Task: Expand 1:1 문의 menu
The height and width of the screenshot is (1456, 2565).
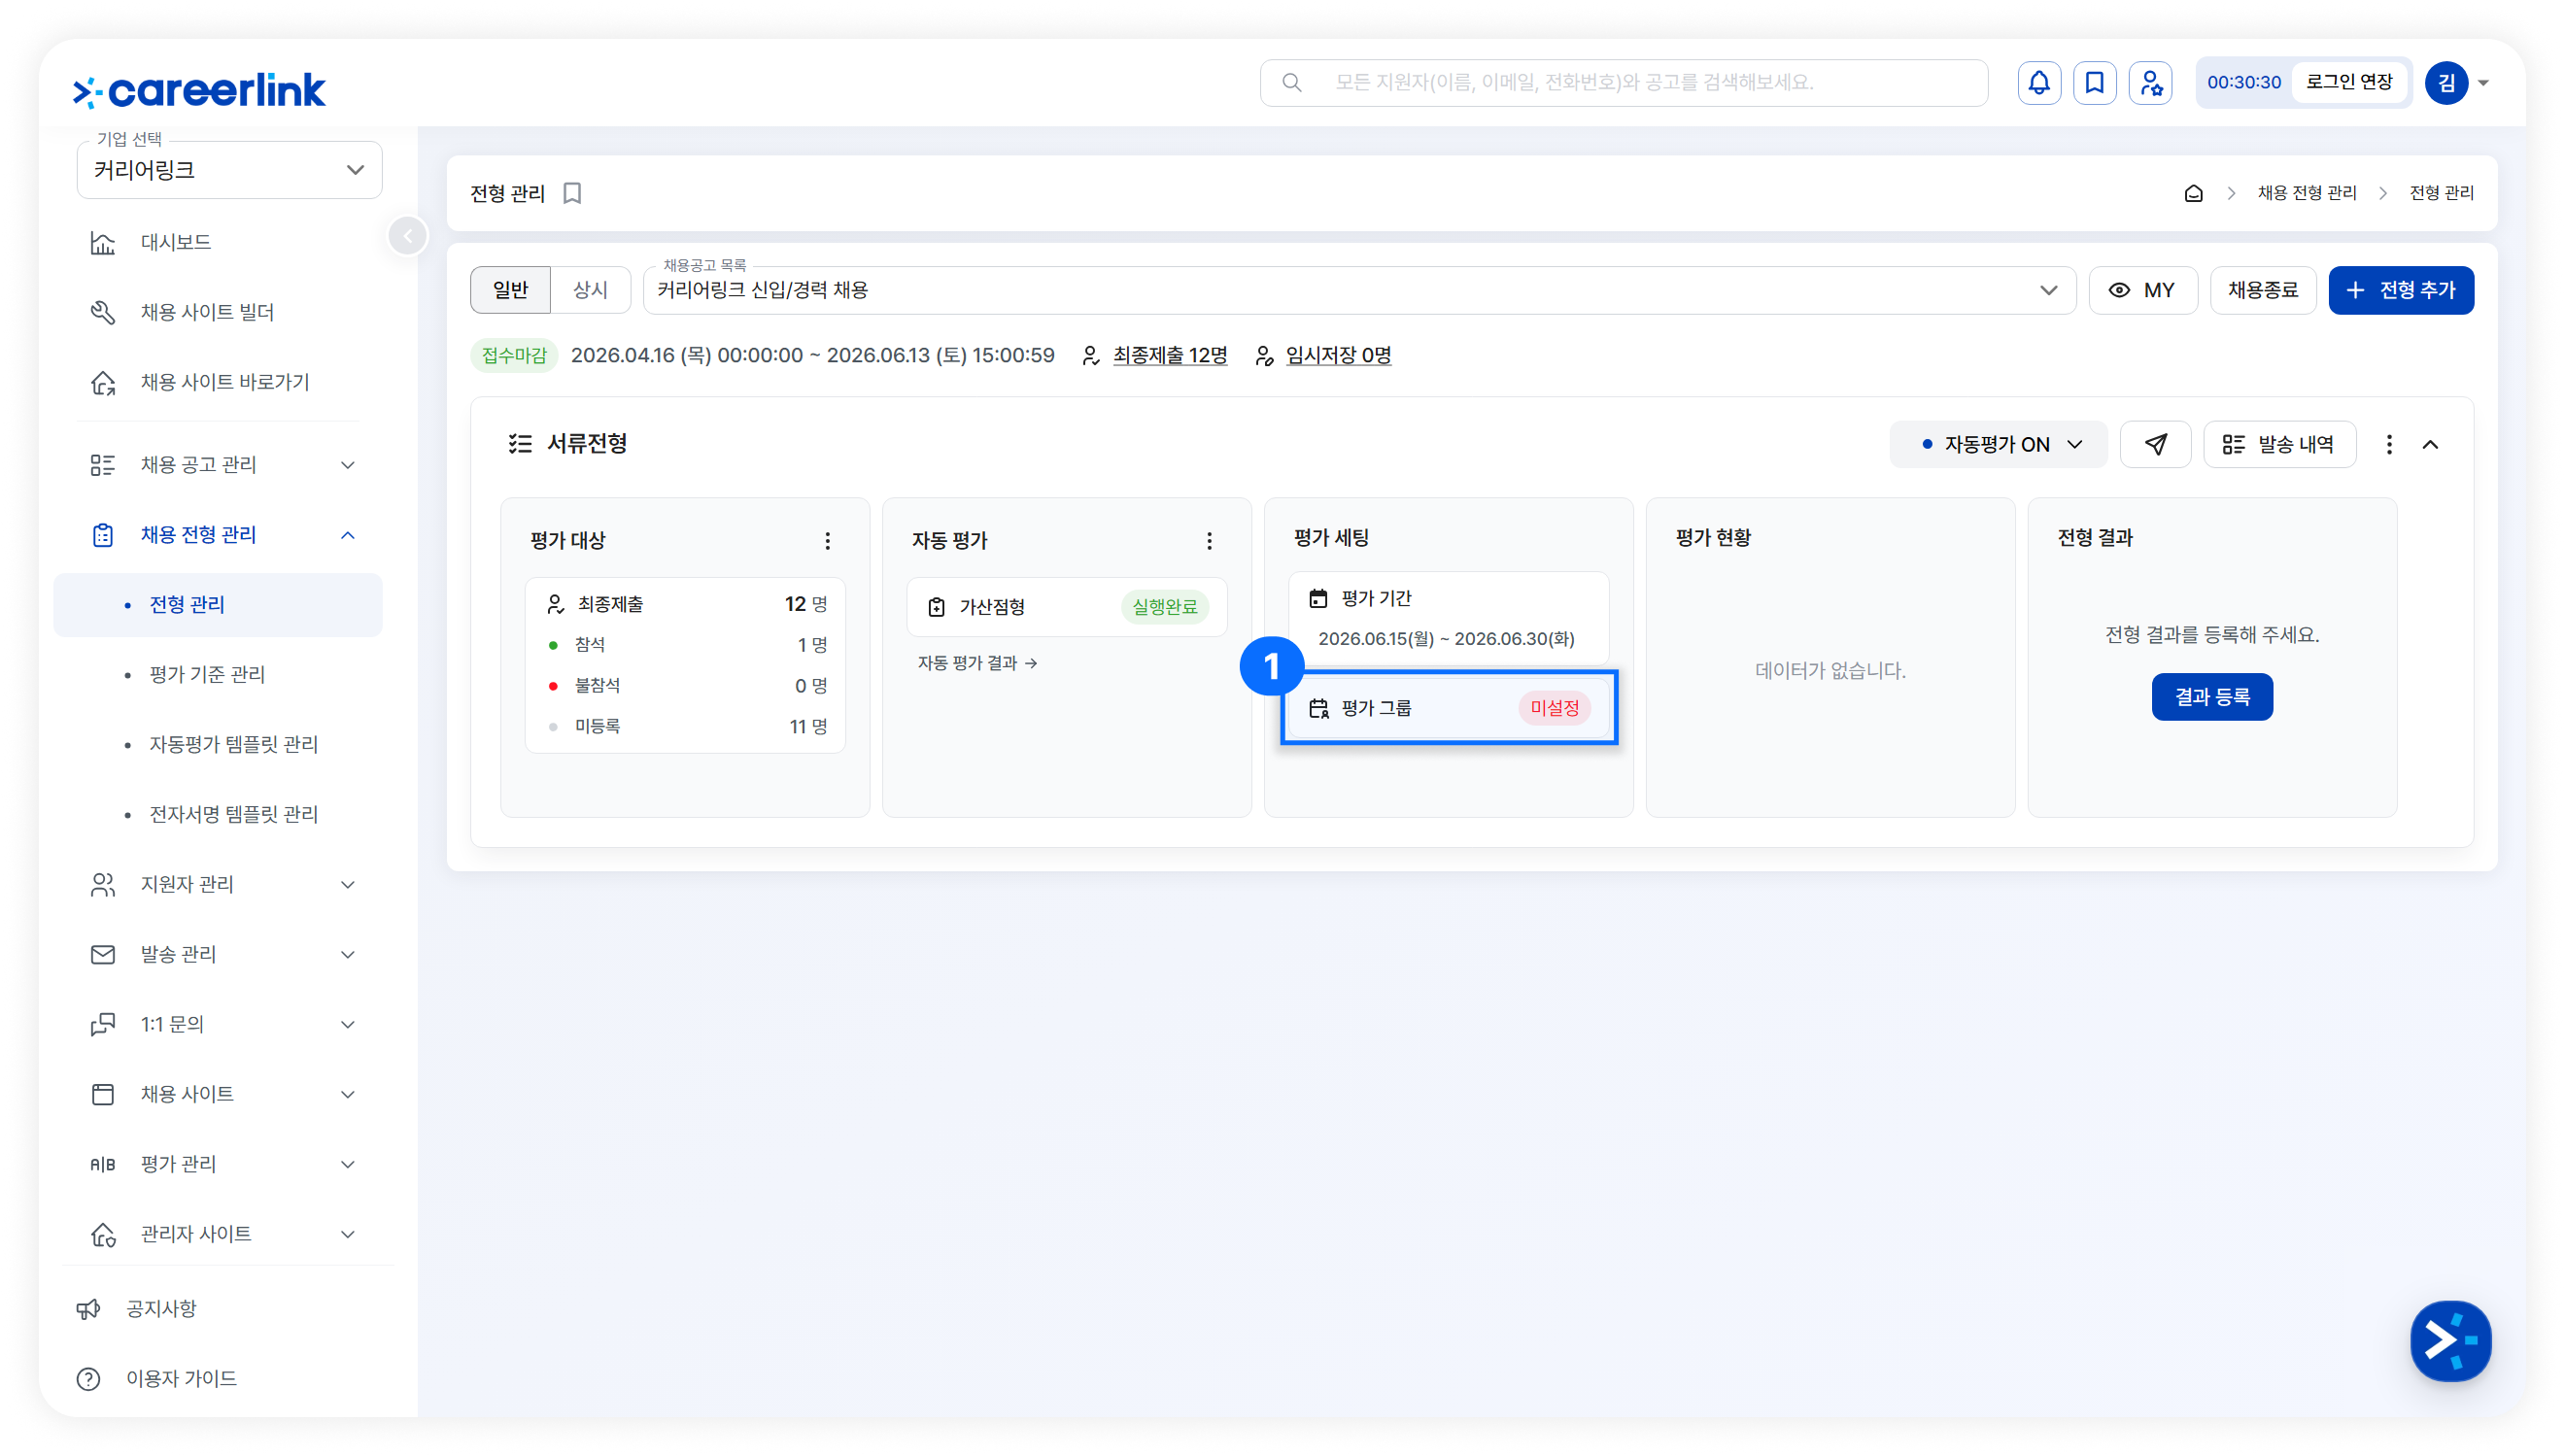Action: (x=348, y=1025)
